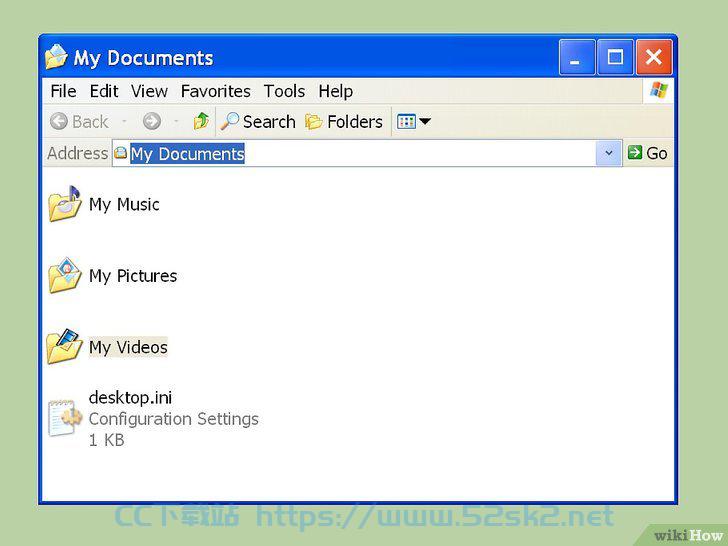Click the Forward arrow icon
Image resolution: width=728 pixels, height=546 pixels.
point(152,122)
